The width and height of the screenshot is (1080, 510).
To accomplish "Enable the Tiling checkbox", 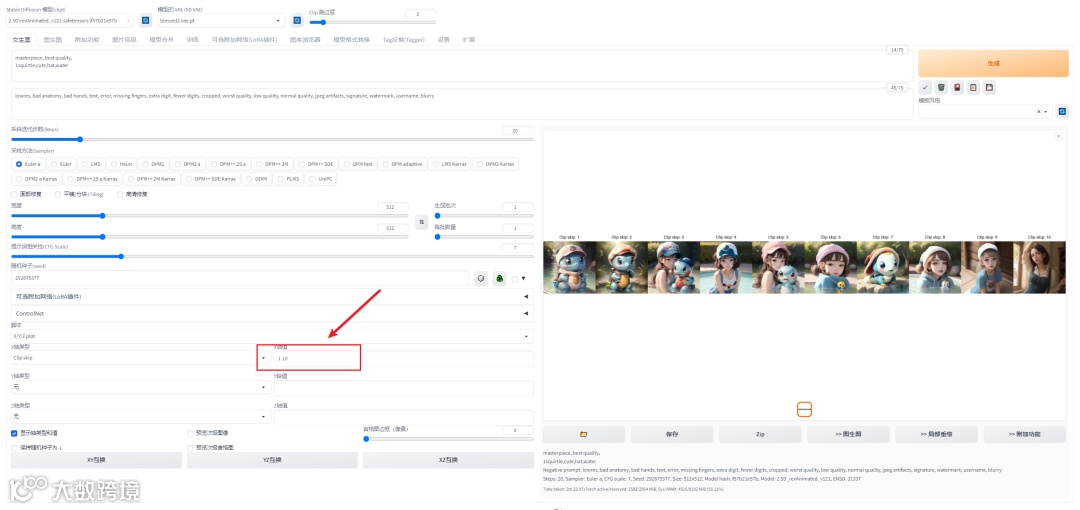I will [x=58, y=194].
